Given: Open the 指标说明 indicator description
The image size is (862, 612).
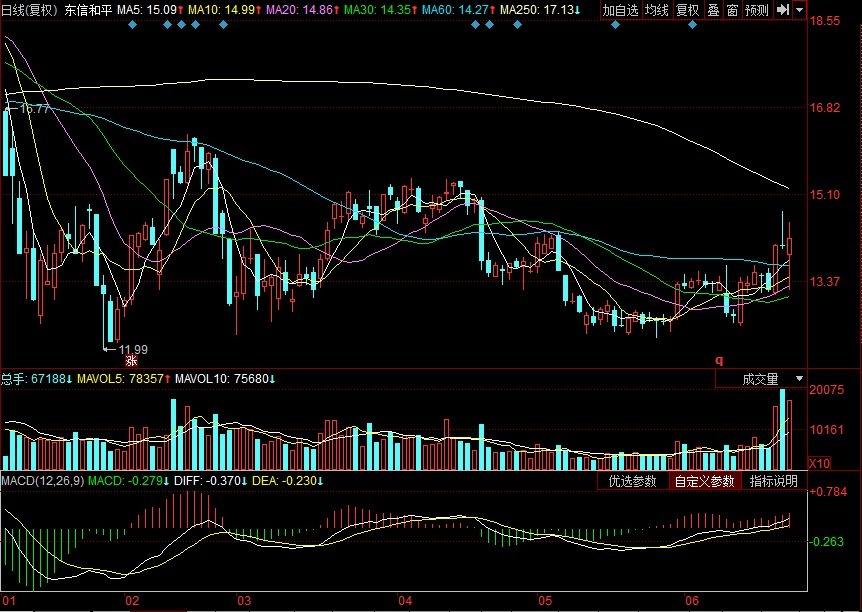Looking at the screenshot, I should tap(774, 481).
